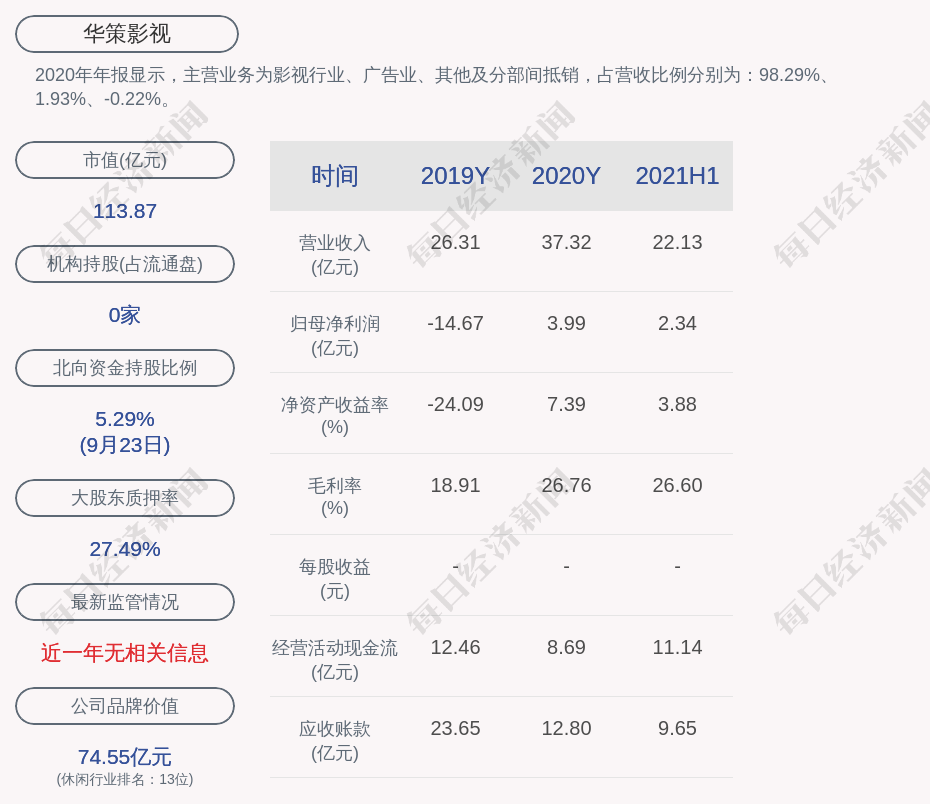Click the 2019Y revenue cell 26.31
930x804 pixels.
click(456, 243)
